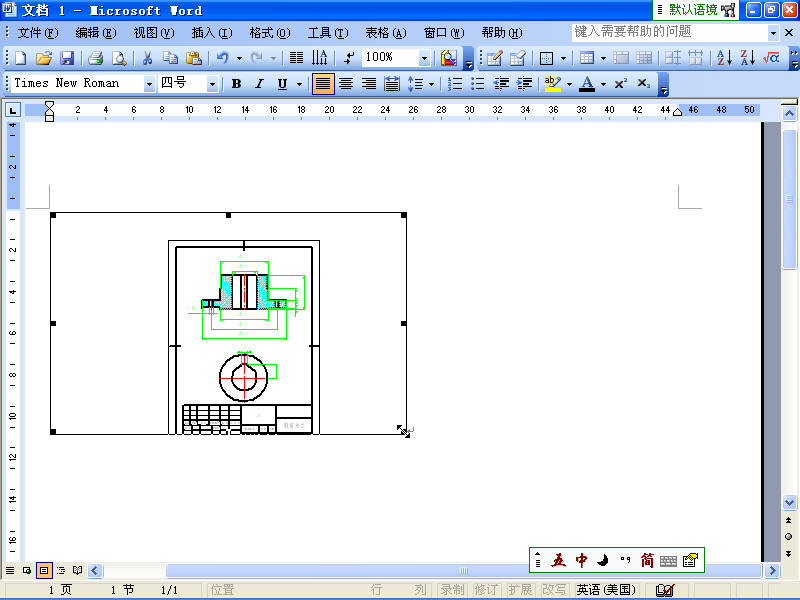This screenshot has height=600, width=800.
Task: Undo the last action
Action: [x=222, y=58]
